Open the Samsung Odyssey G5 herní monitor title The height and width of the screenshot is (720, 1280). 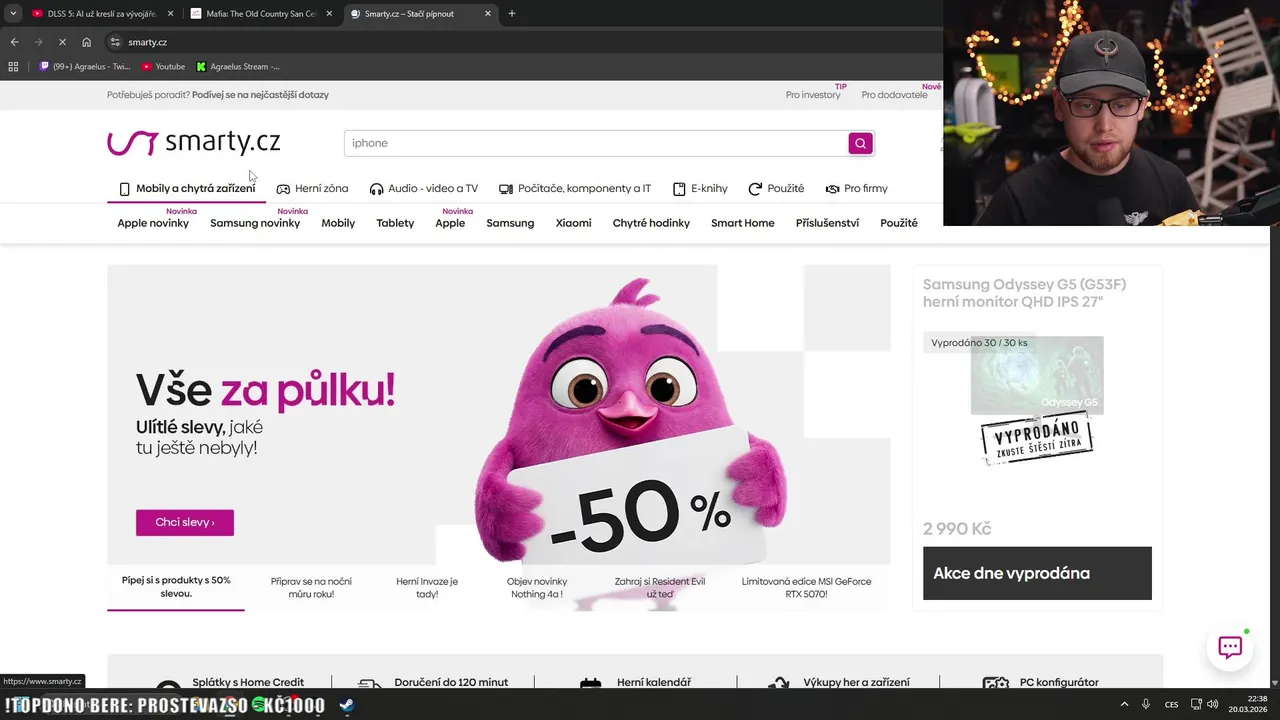1024,293
